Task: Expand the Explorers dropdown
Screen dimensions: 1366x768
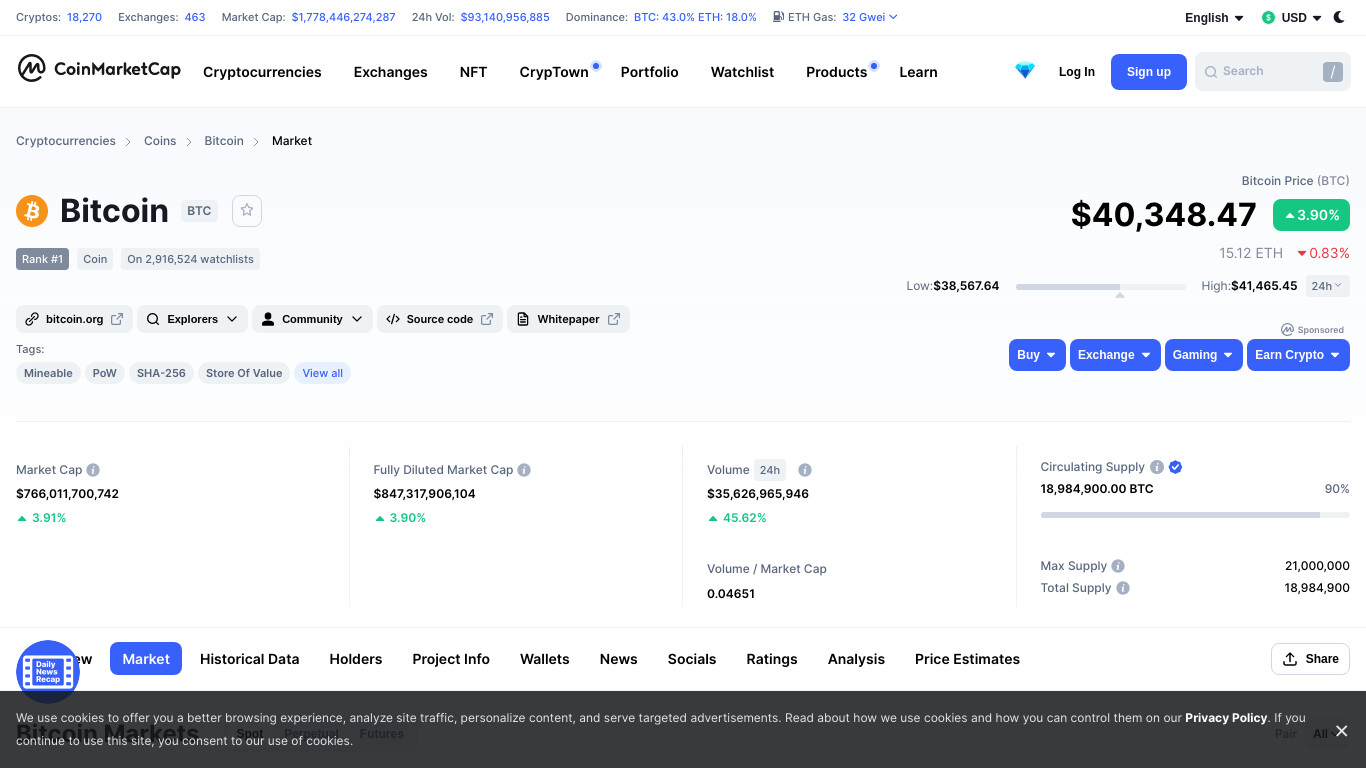Action: click(192, 319)
